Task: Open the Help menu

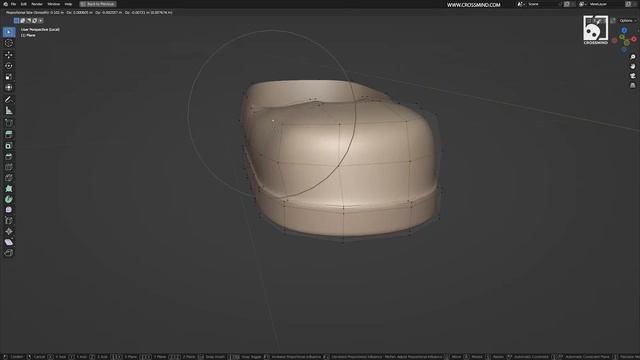Action: click(68, 4)
